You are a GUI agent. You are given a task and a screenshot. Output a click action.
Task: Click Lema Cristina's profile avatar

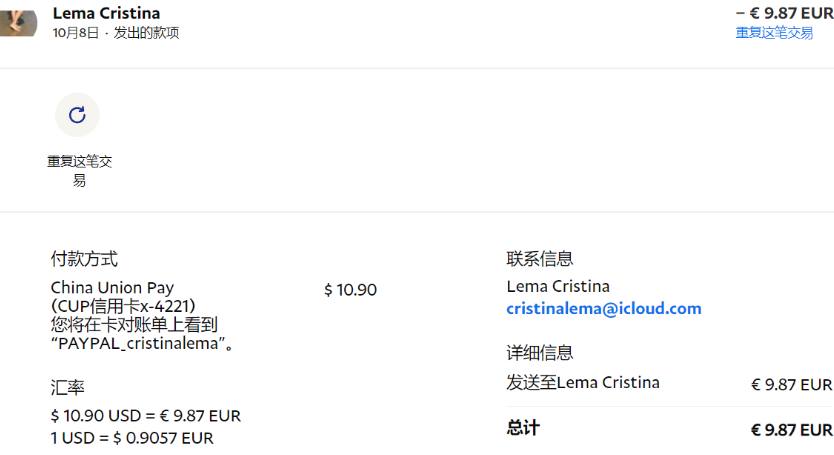(x=17, y=21)
